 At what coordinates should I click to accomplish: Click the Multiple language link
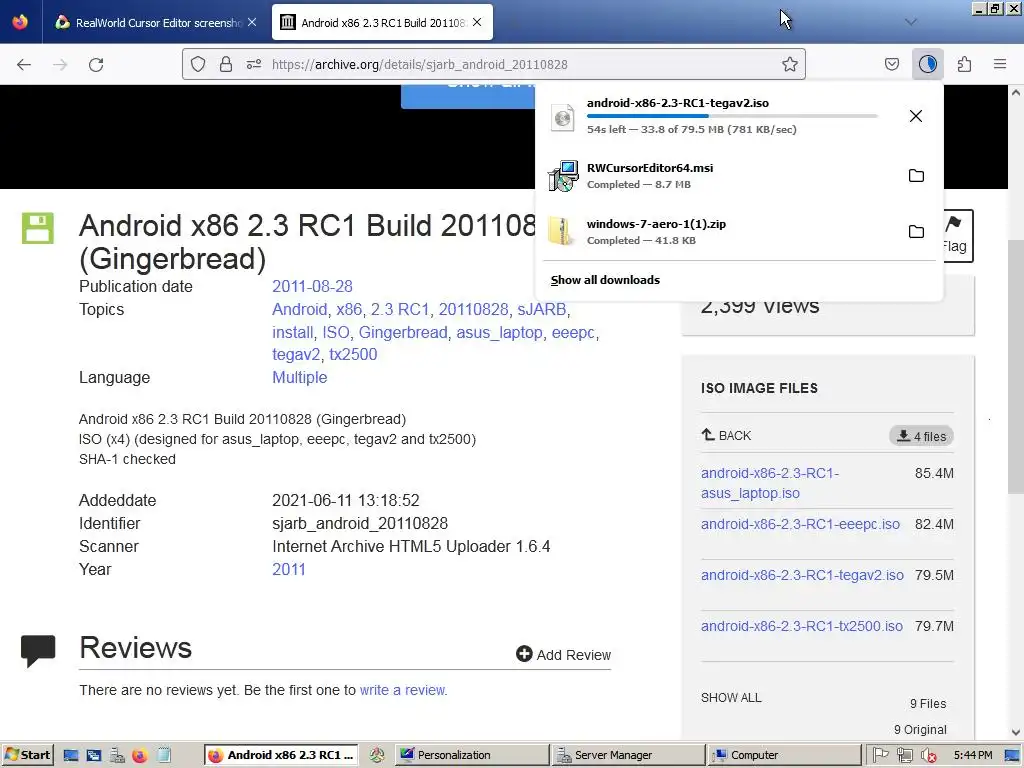click(300, 377)
